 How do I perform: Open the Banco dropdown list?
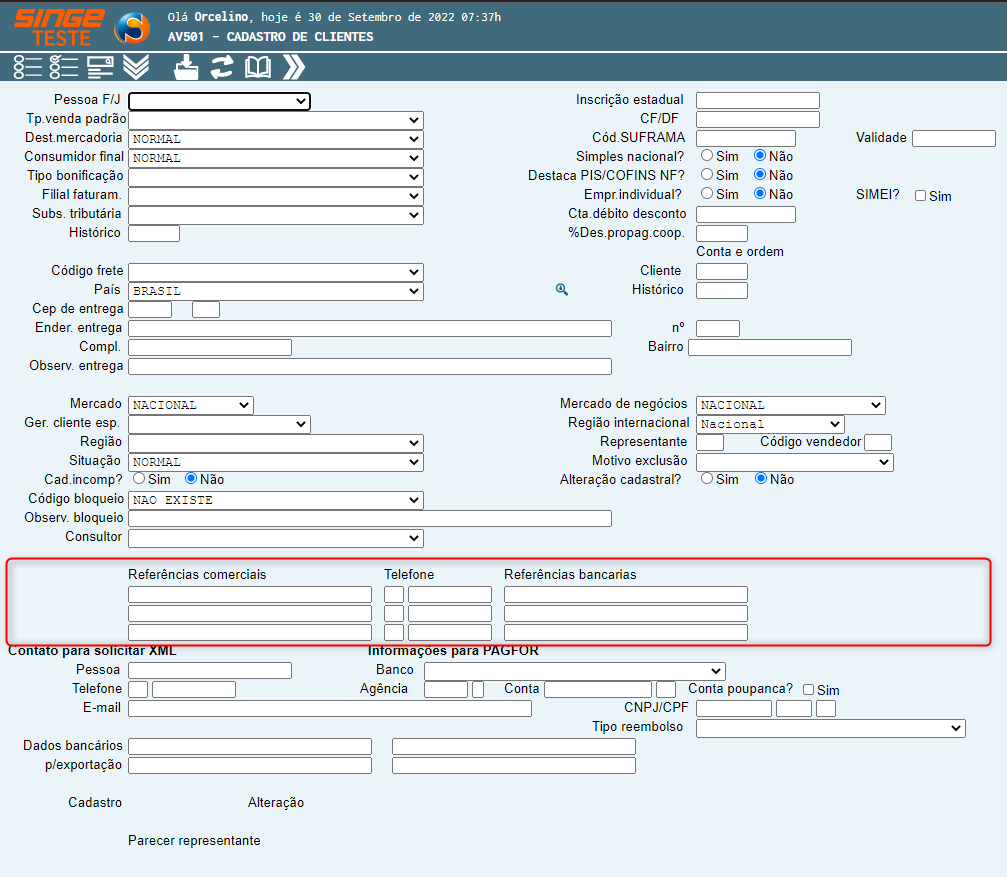click(574, 670)
